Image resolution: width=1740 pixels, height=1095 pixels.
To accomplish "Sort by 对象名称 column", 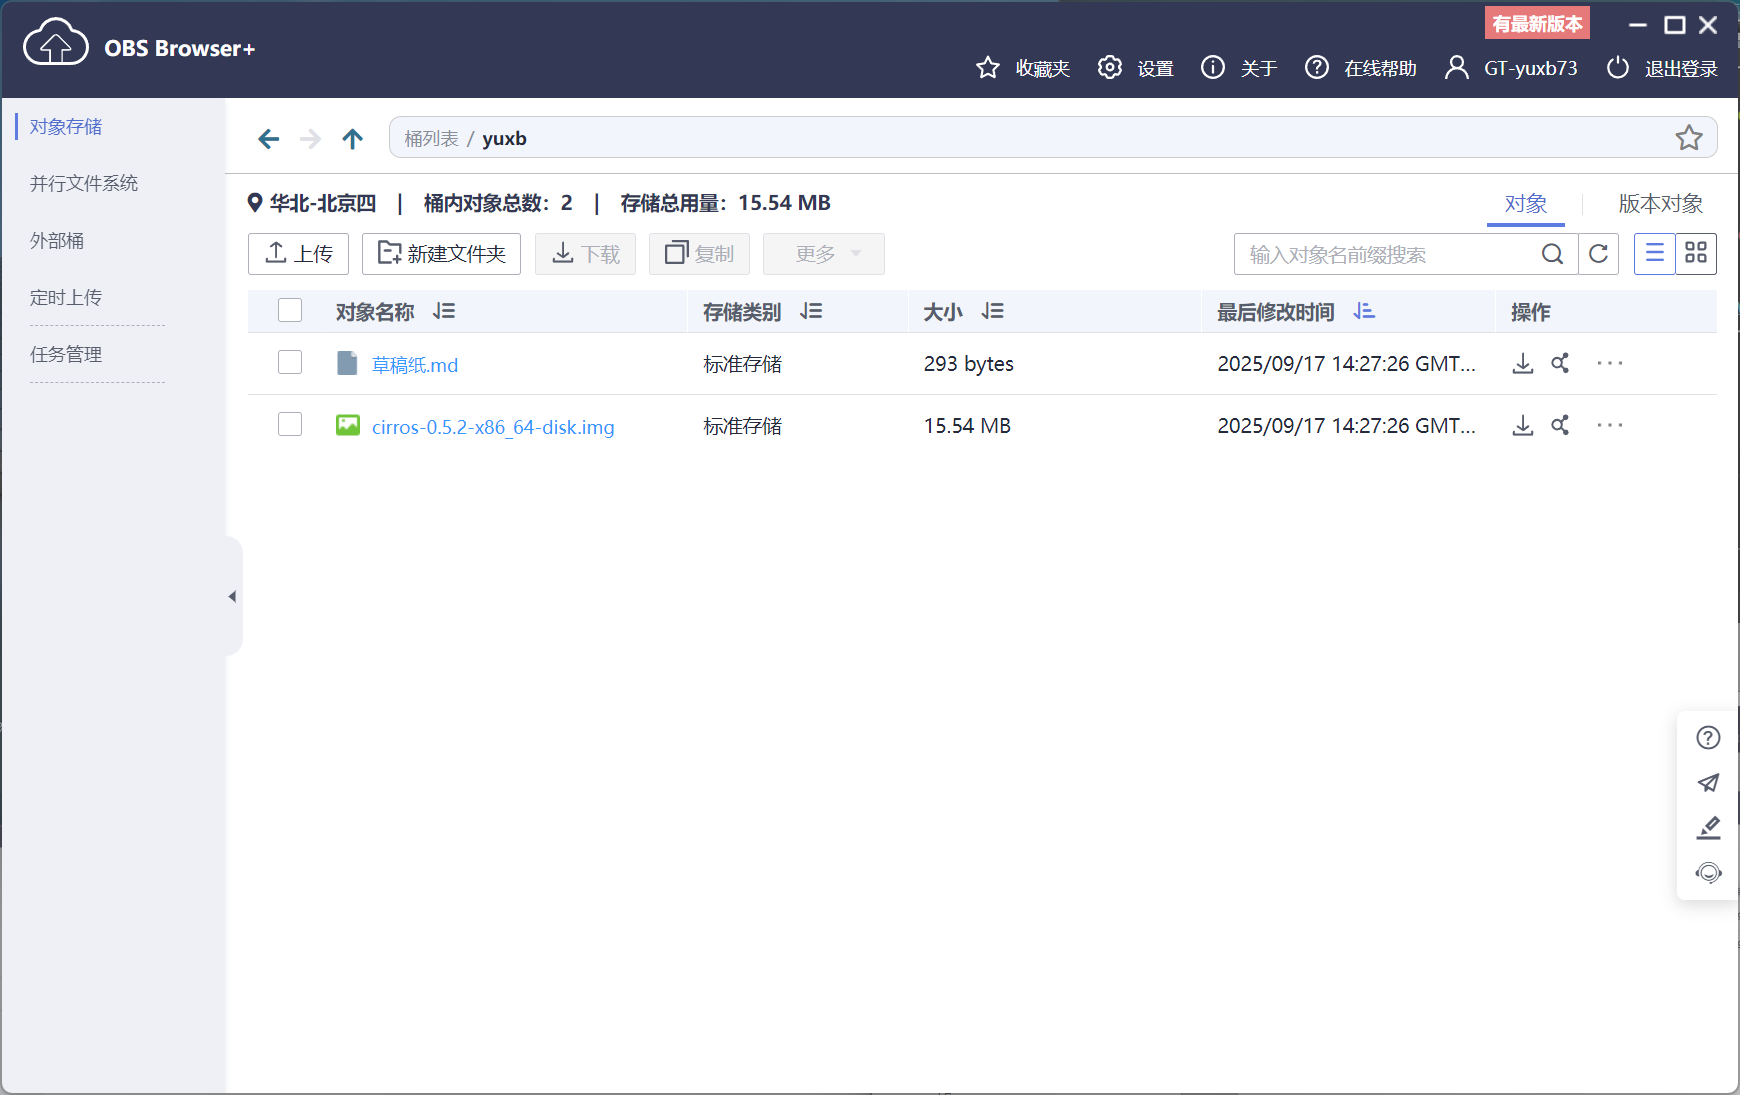I will point(444,312).
